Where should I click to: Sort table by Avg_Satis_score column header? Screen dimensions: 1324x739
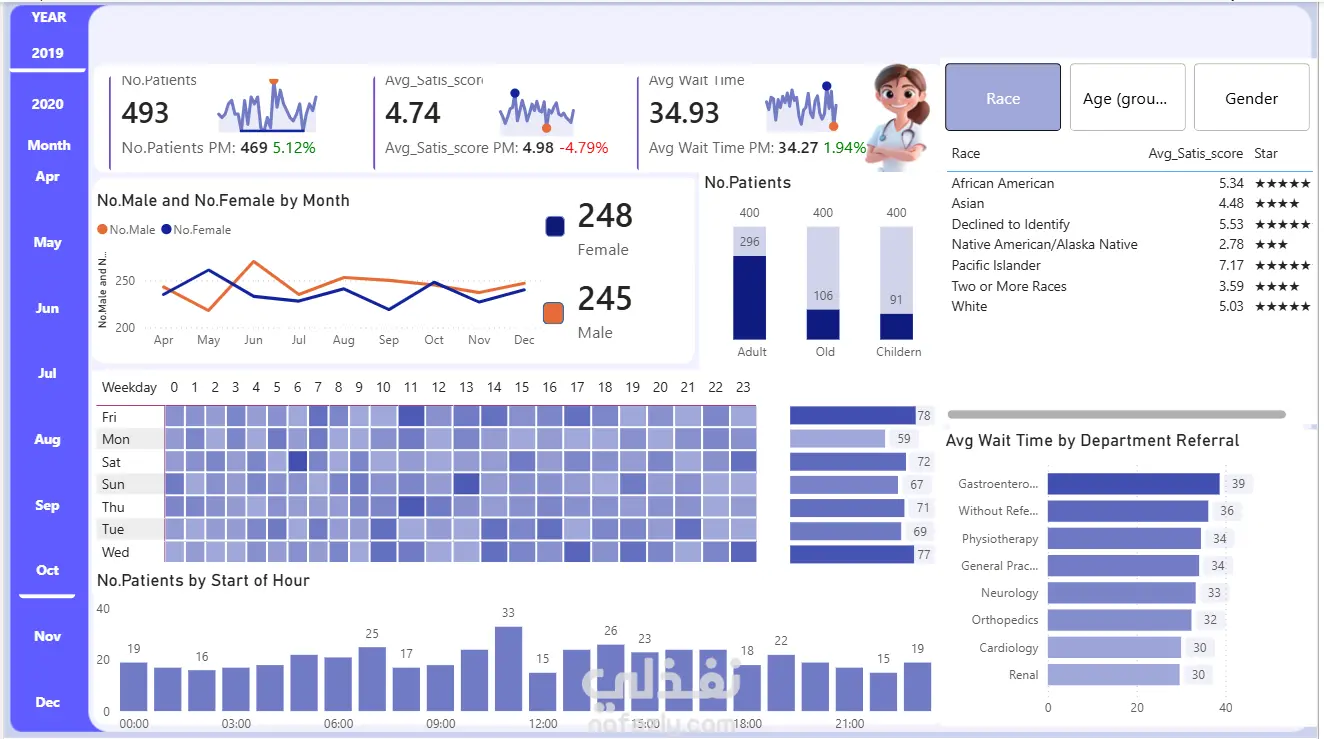point(1195,154)
